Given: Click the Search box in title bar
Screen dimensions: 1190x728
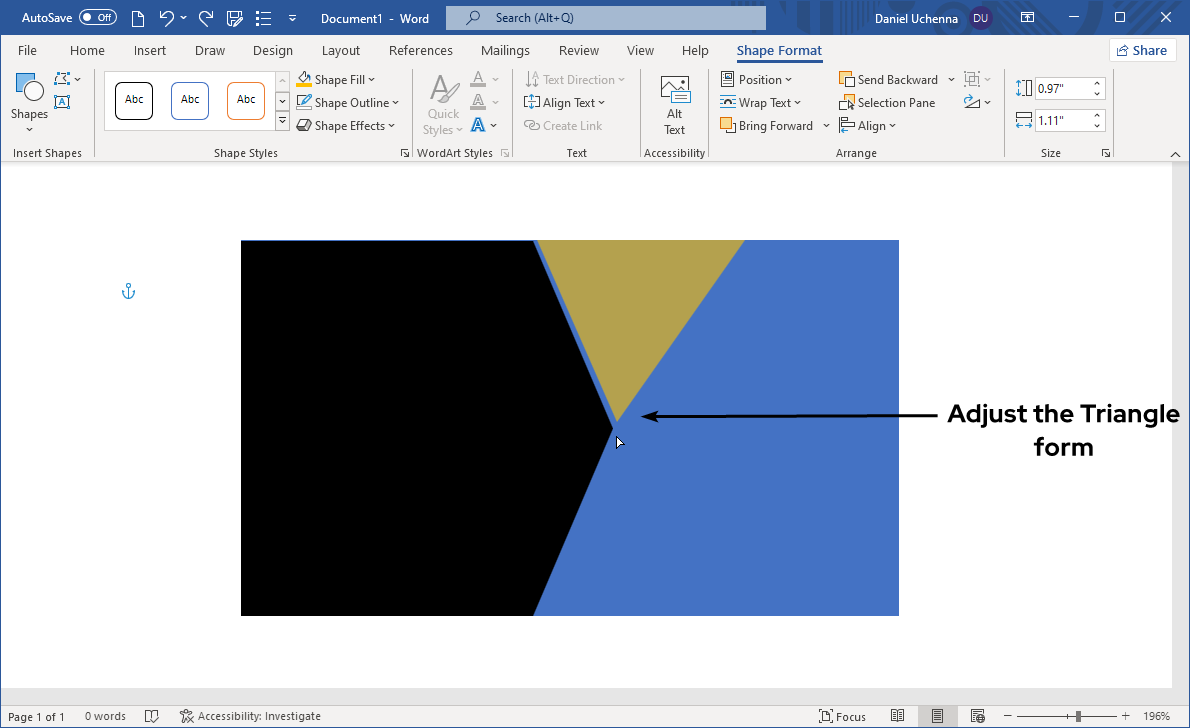Looking at the screenshot, I should (x=605, y=18).
